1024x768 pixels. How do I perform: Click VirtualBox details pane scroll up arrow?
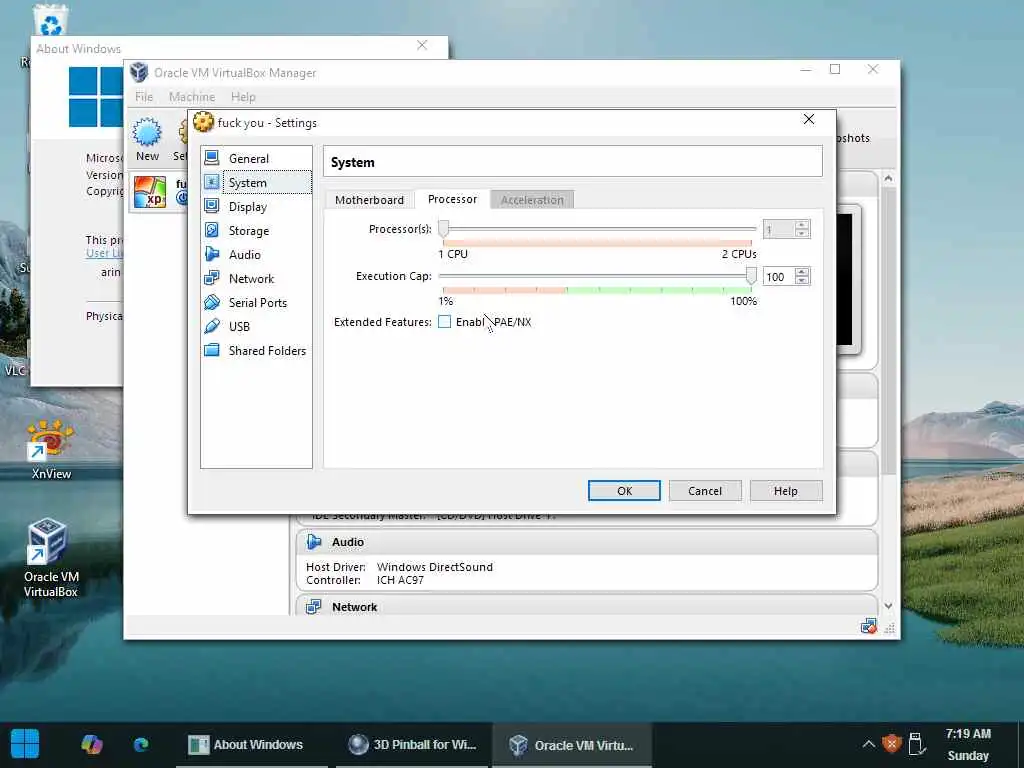click(x=888, y=178)
